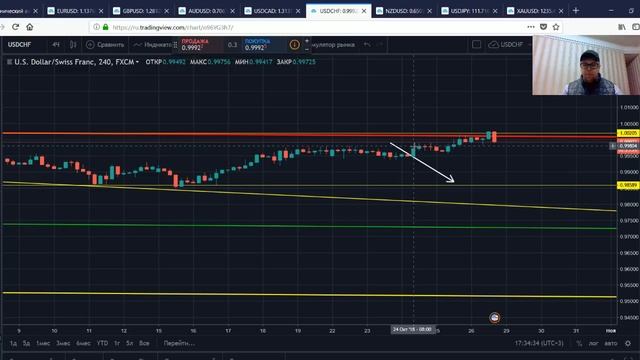This screenshot has height=360, width=640.
Task: Switch to the NZDUSD browser tab
Action: tap(404, 11)
